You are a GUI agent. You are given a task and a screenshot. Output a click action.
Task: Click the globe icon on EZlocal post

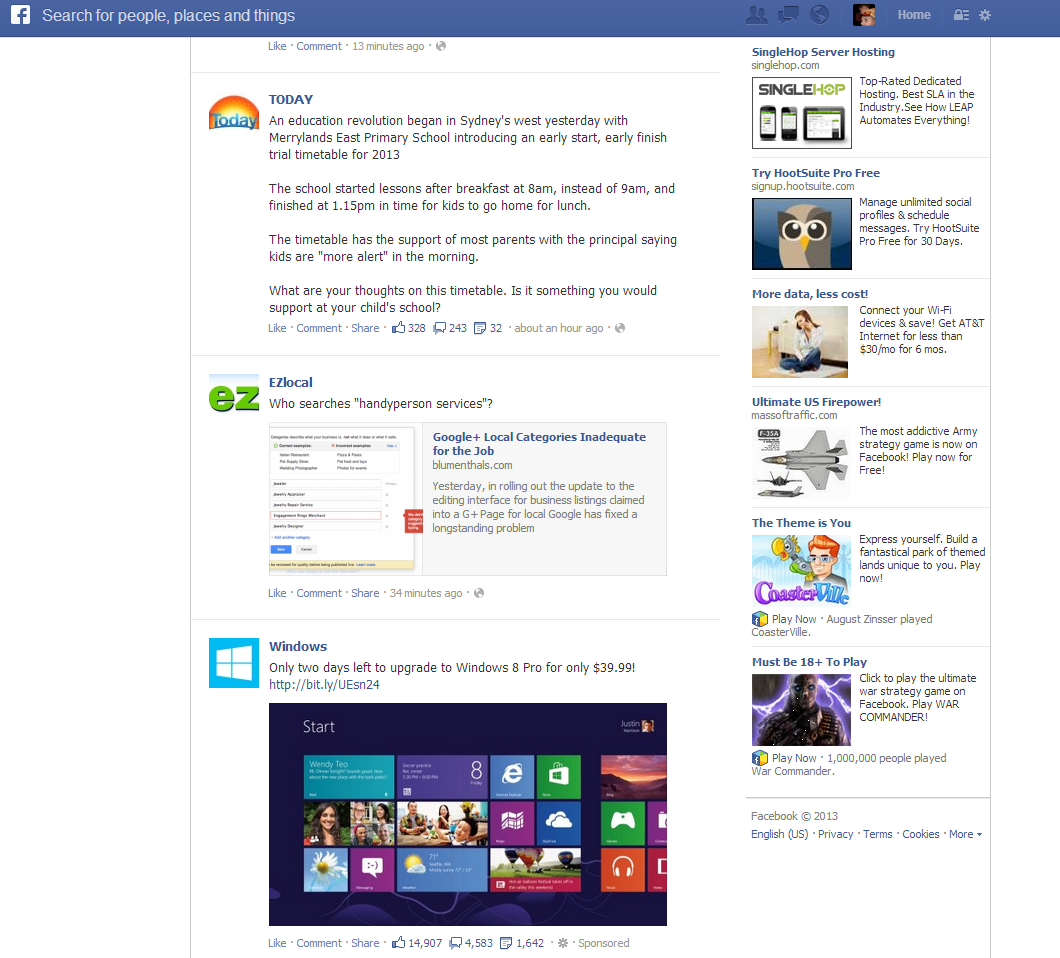pos(479,593)
